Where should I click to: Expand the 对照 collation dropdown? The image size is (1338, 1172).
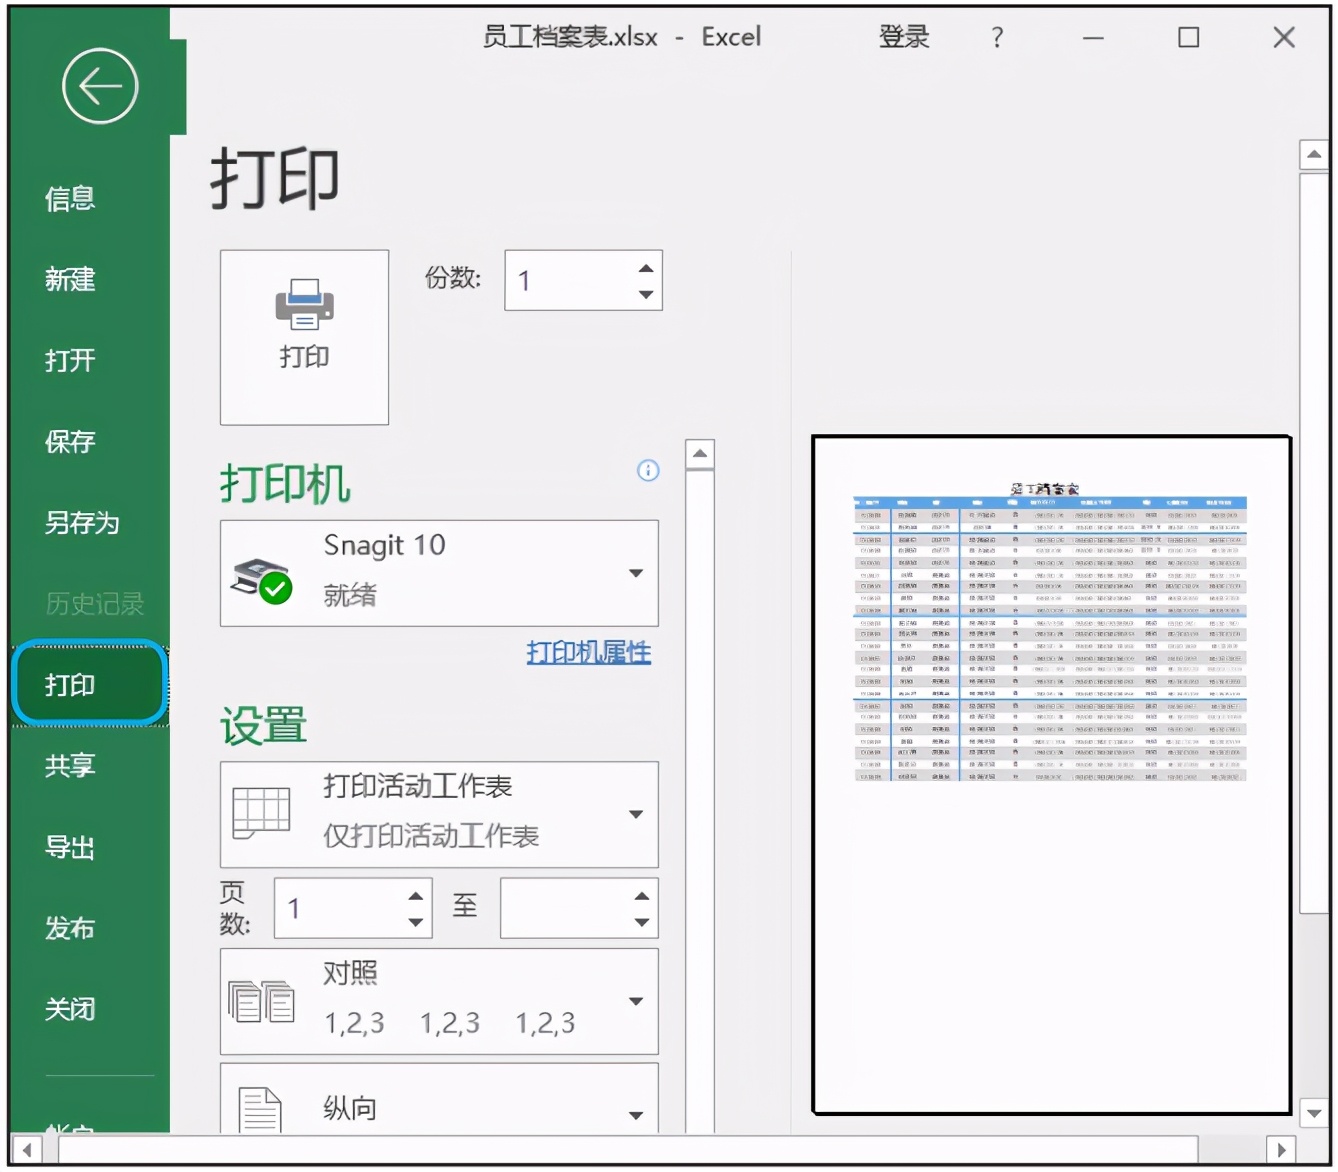637,1000
